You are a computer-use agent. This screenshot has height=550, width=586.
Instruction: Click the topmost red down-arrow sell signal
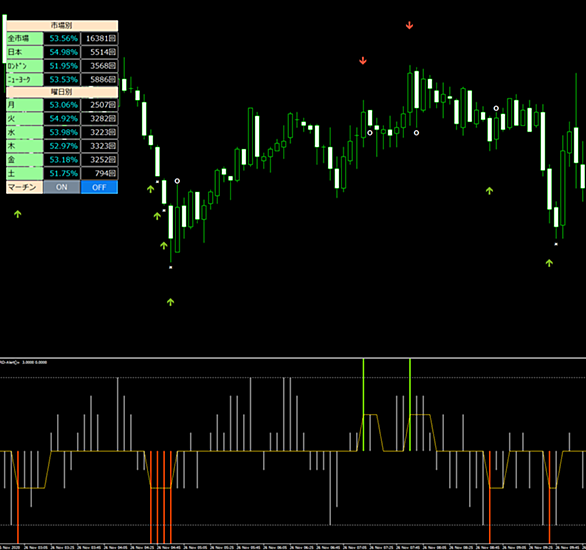(409, 25)
